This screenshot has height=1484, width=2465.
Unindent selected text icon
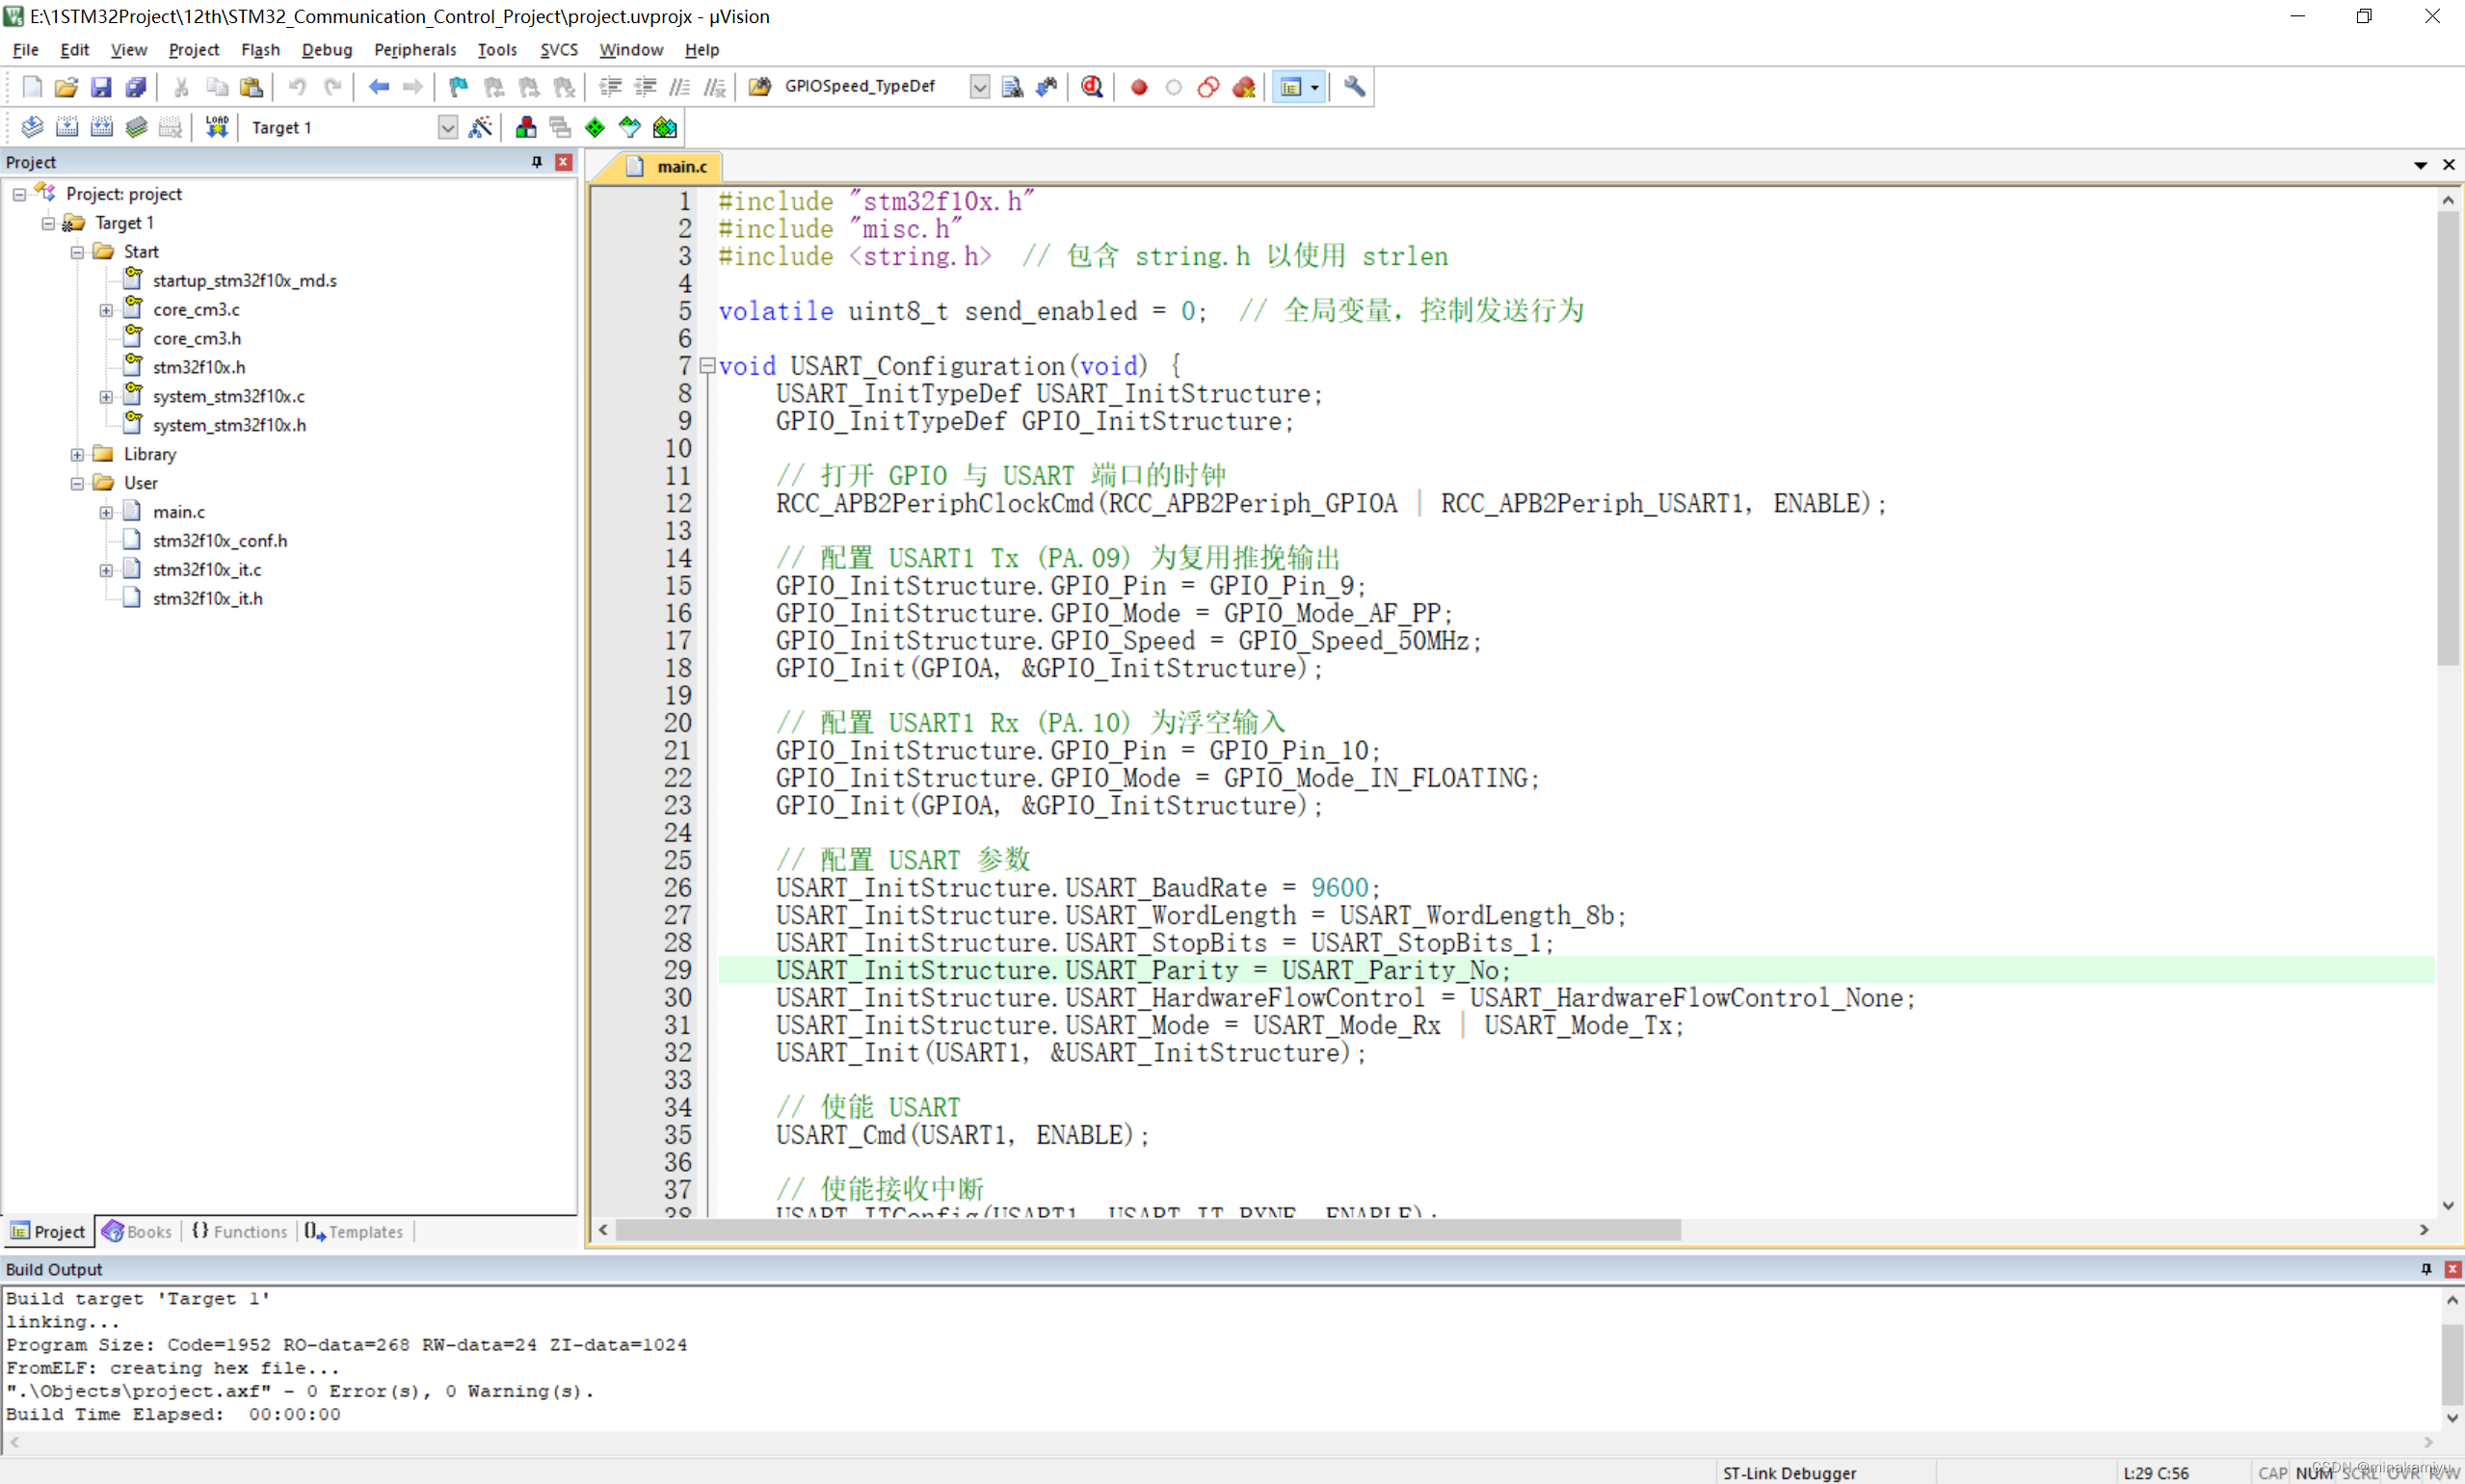click(x=646, y=87)
